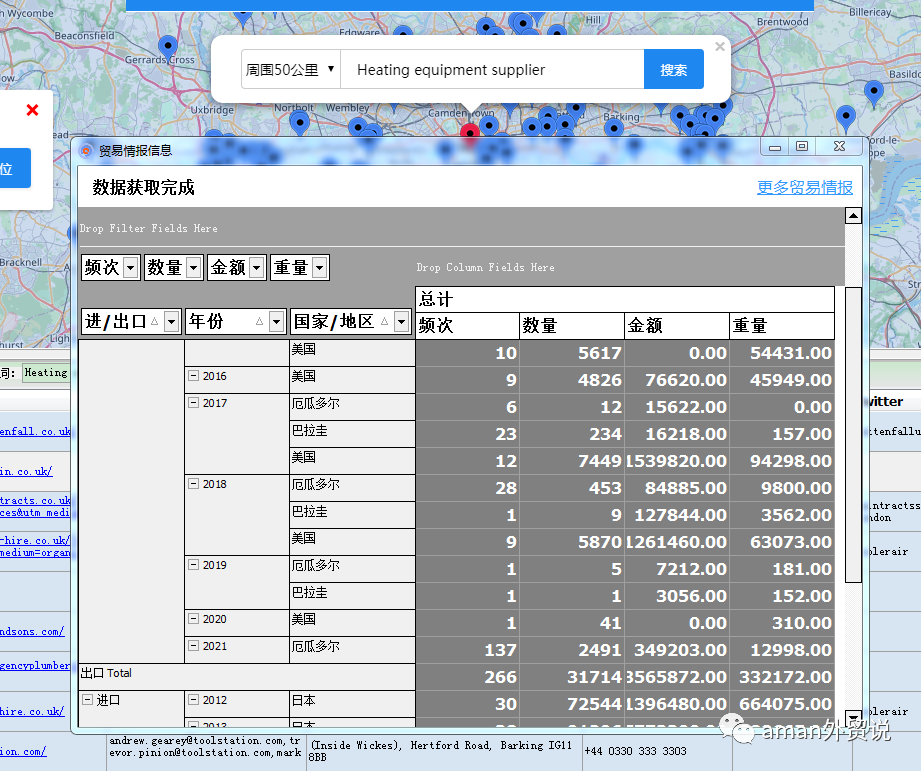This screenshot has width=921, height=771.
Task: Open the 重量 field dropdown arrow
Action: [x=320, y=268]
